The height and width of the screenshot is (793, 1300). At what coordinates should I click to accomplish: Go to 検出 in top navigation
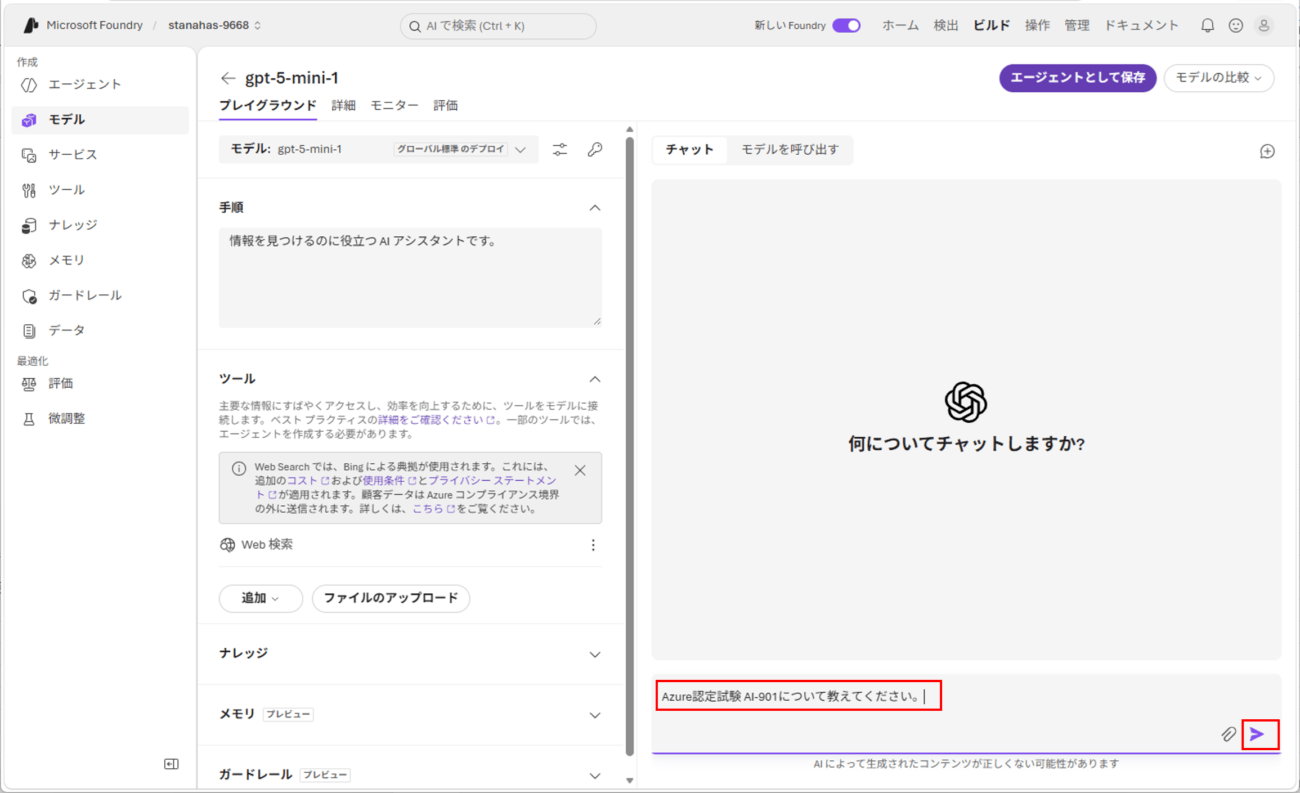pyautogui.click(x=946, y=26)
